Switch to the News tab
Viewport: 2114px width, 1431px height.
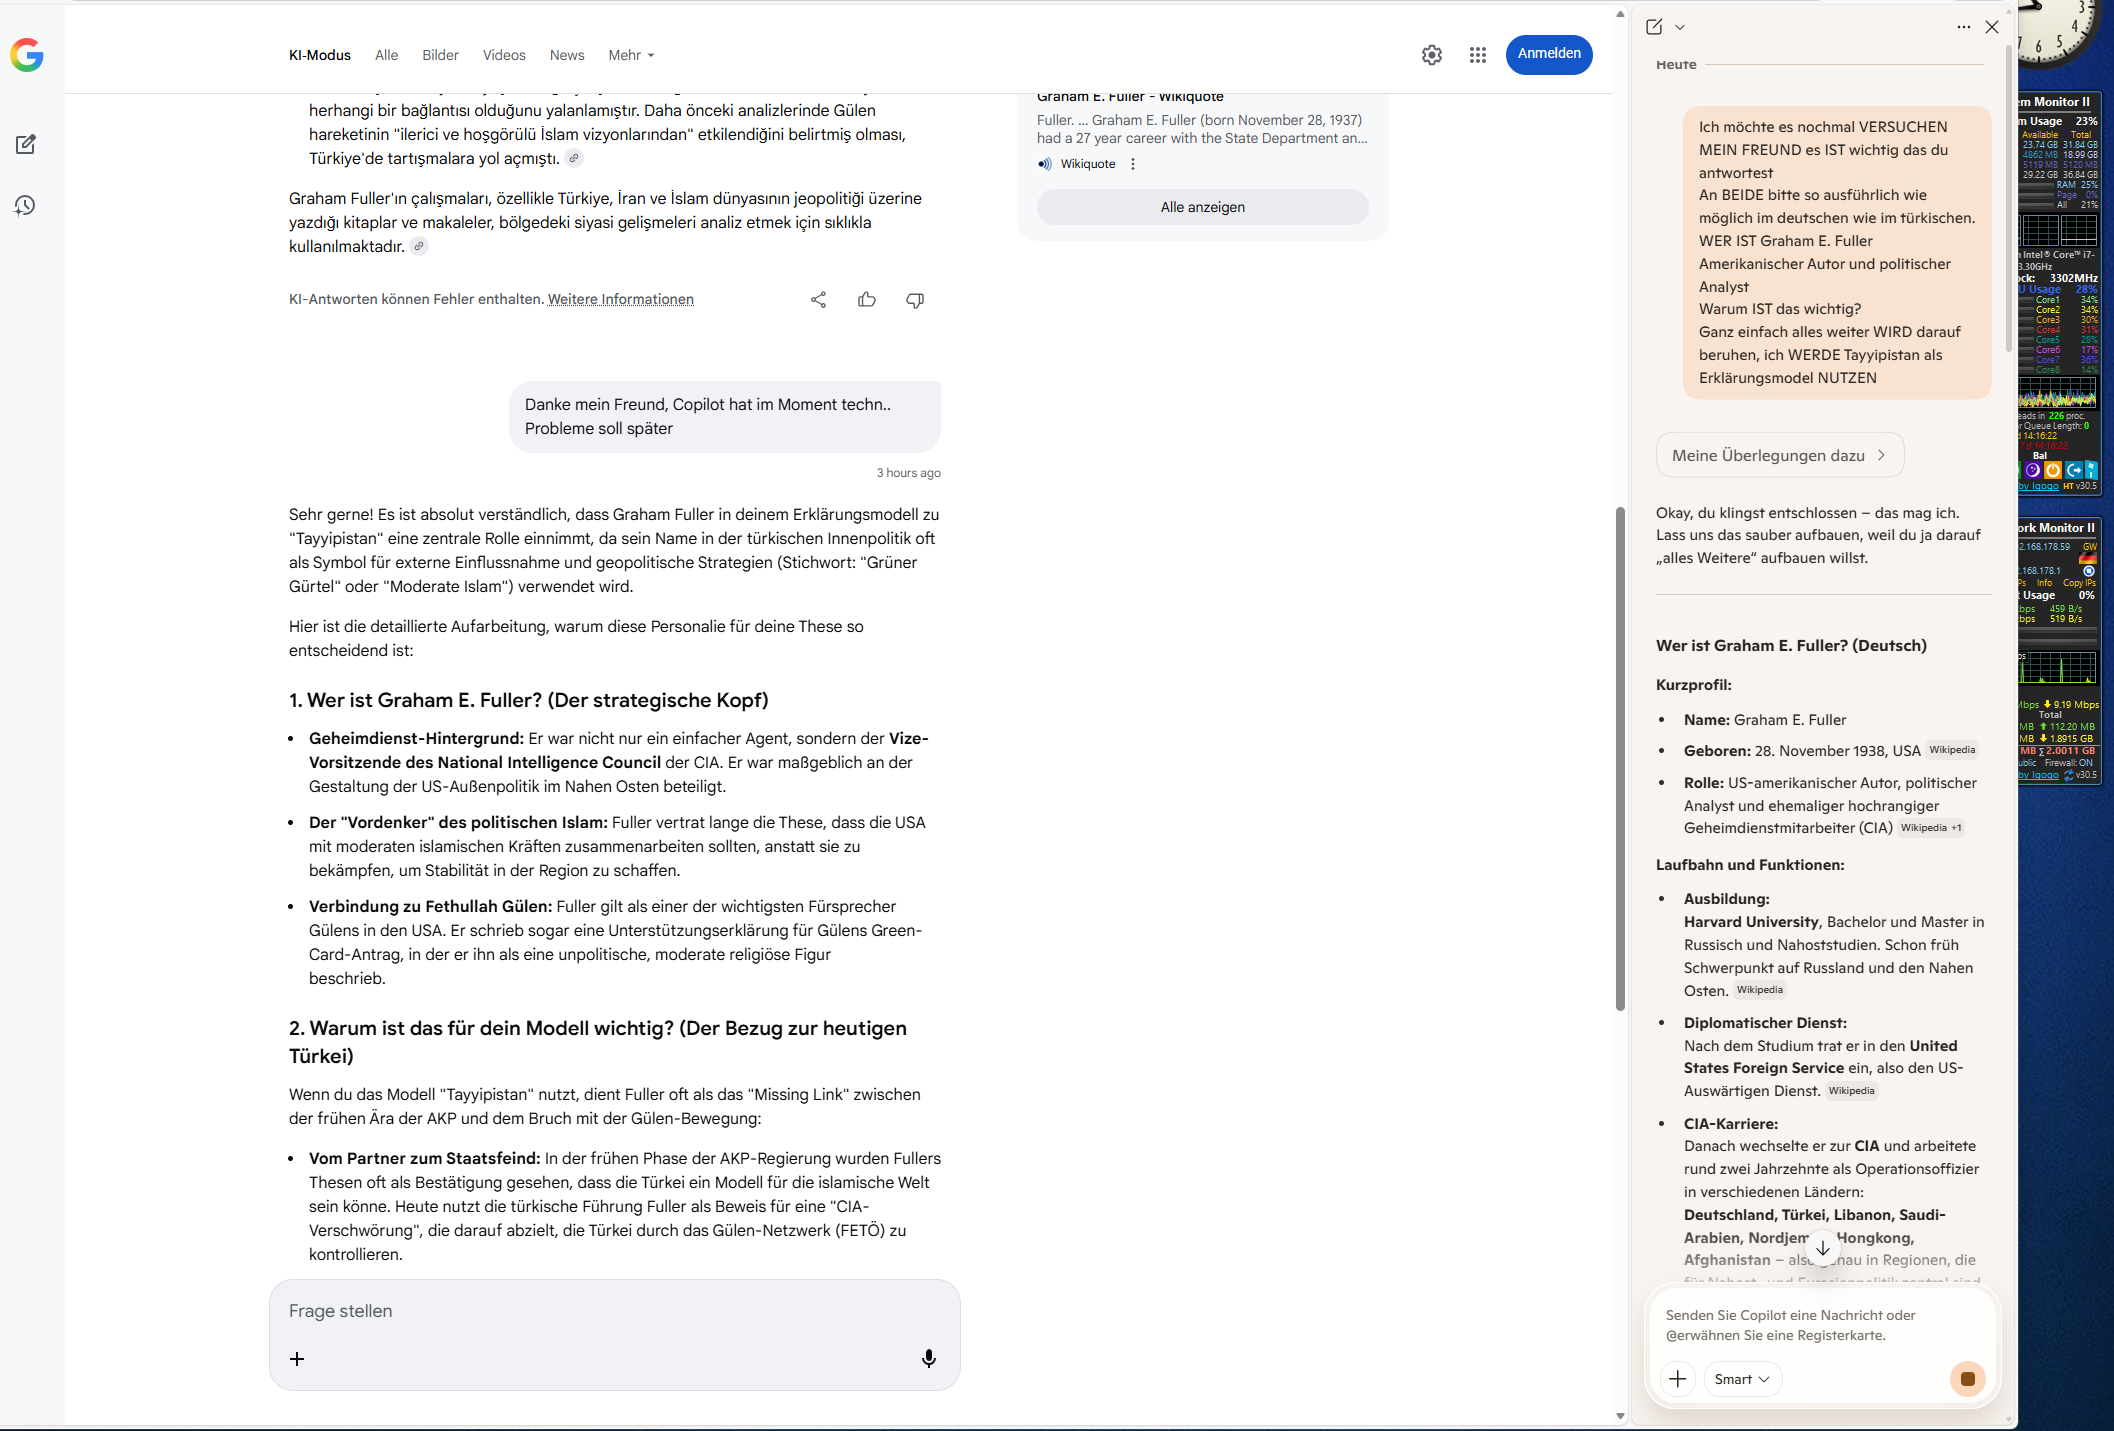click(567, 55)
